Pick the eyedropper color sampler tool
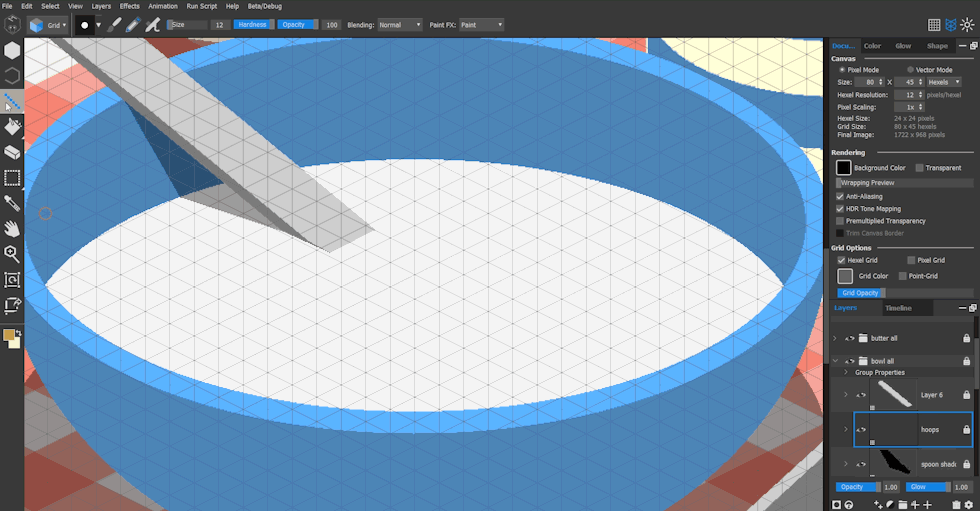 (12, 203)
